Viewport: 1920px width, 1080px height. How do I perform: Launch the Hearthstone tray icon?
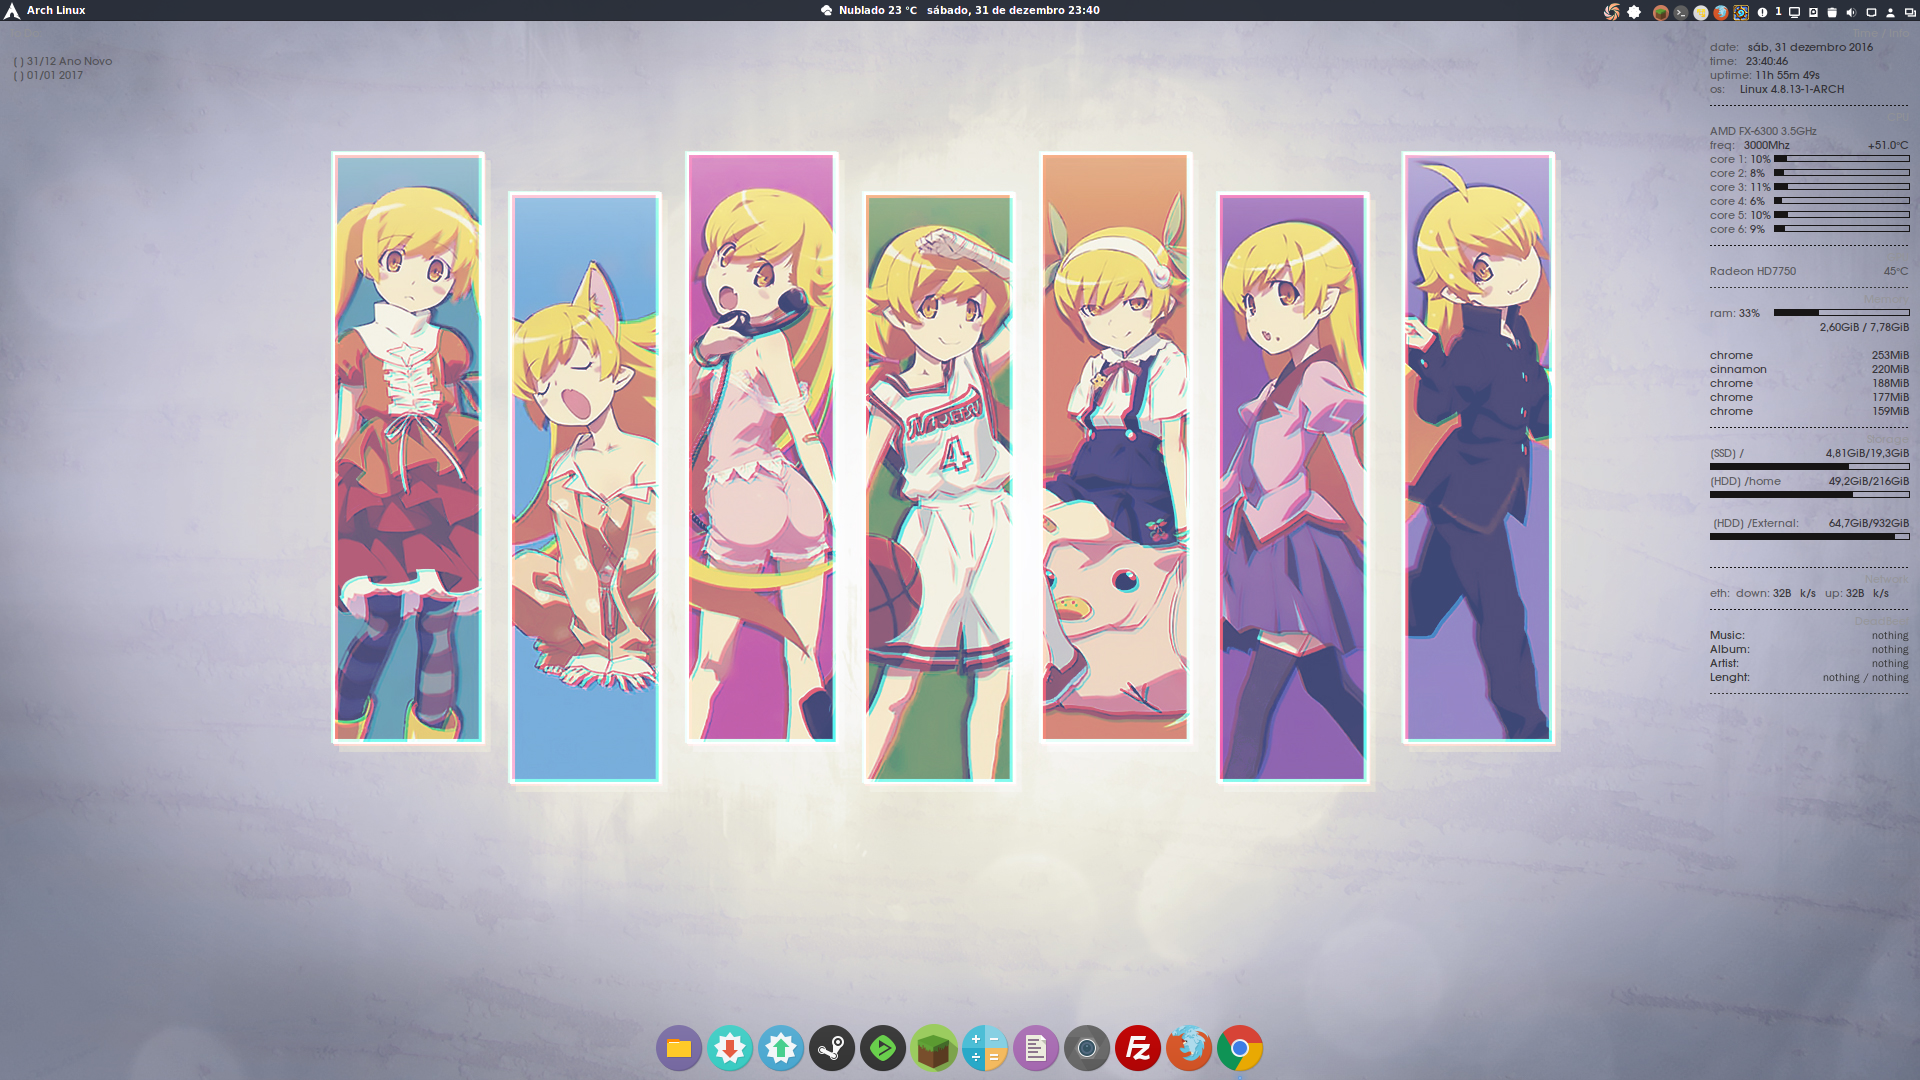click(1741, 12)
